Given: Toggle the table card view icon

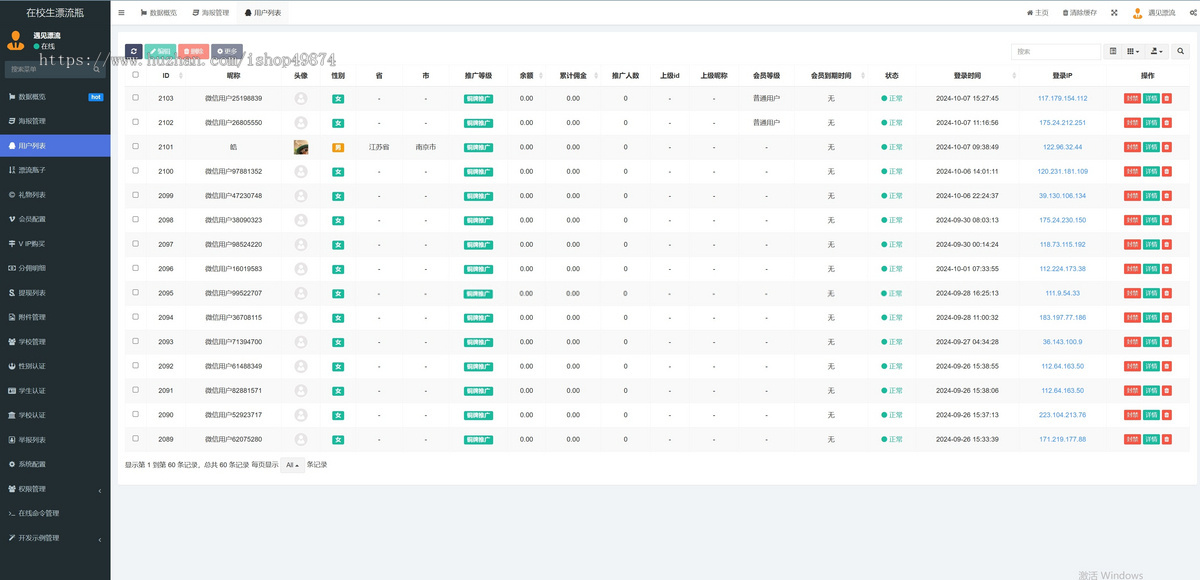Looking at the screenshot, I should (1112, 51).
